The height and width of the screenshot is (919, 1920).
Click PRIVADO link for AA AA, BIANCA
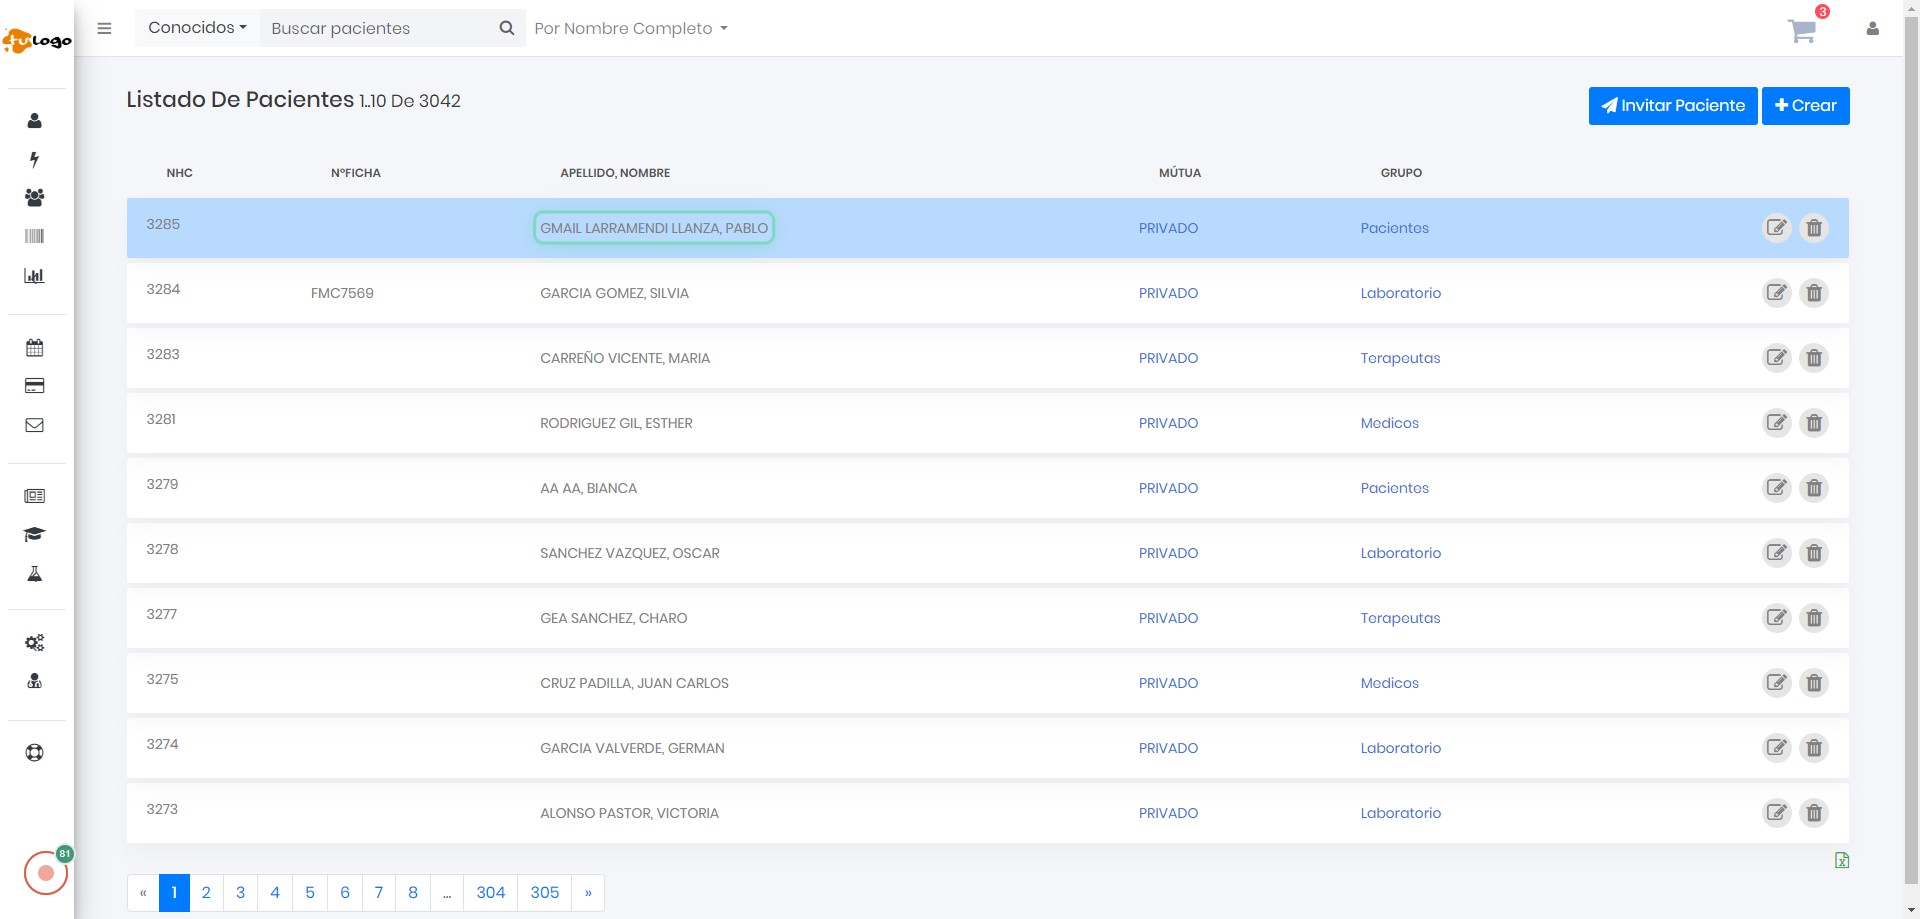coord(1168,488)
